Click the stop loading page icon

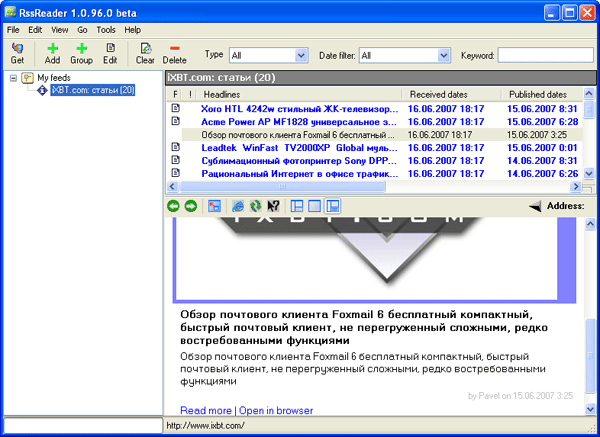(214, 206)
